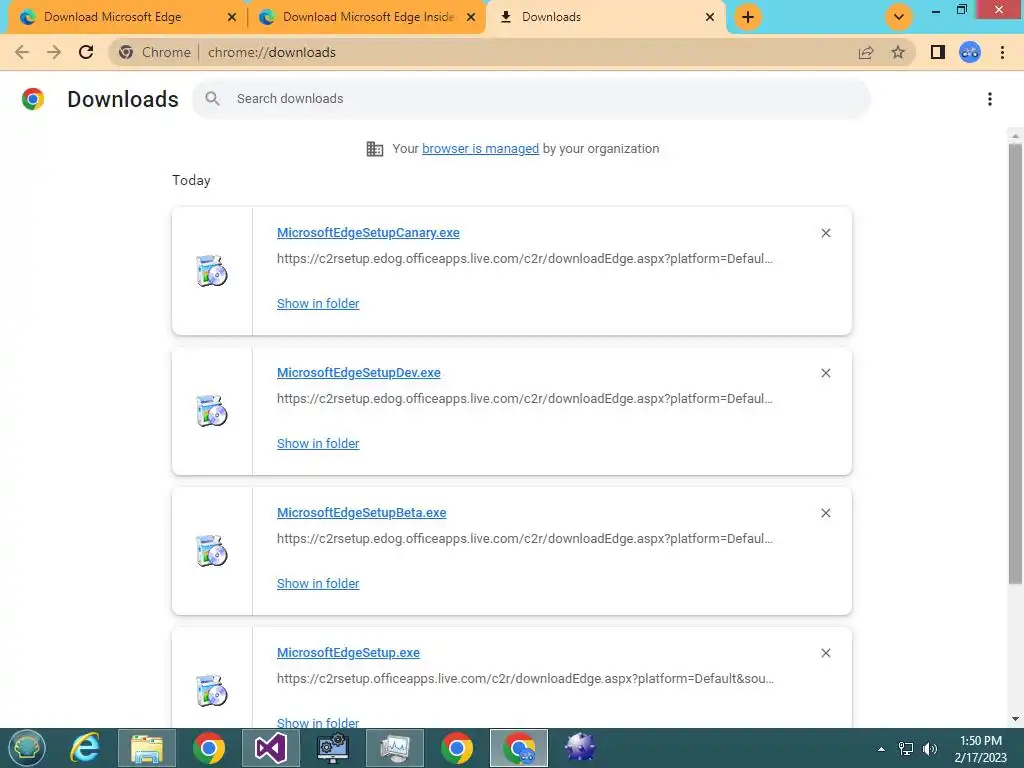Share this page icon in address bar
This screenshot has height=768, width=1024.
click(866, 52)
